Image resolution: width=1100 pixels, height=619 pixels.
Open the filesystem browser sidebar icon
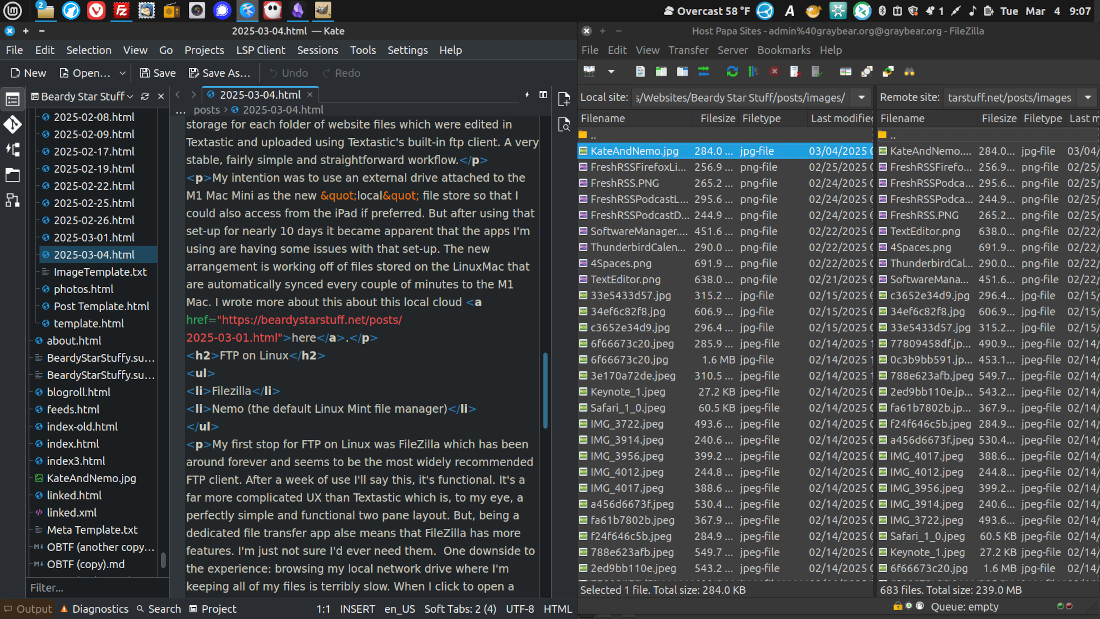[13, 175]
